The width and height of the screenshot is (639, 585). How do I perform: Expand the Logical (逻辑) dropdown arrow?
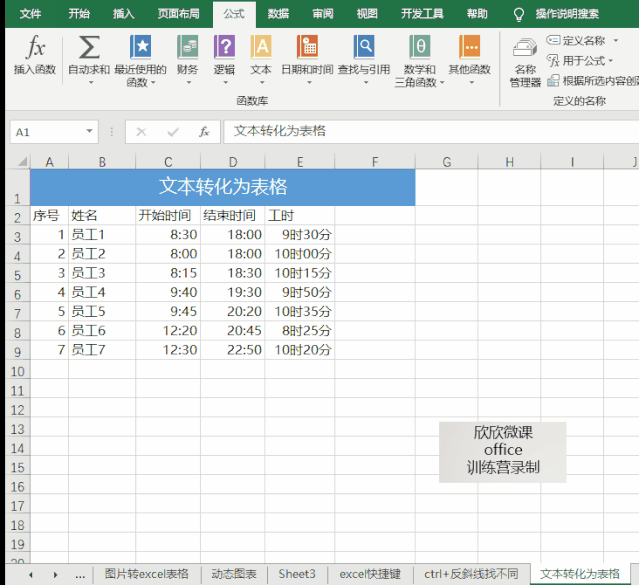tap(225, 82)
